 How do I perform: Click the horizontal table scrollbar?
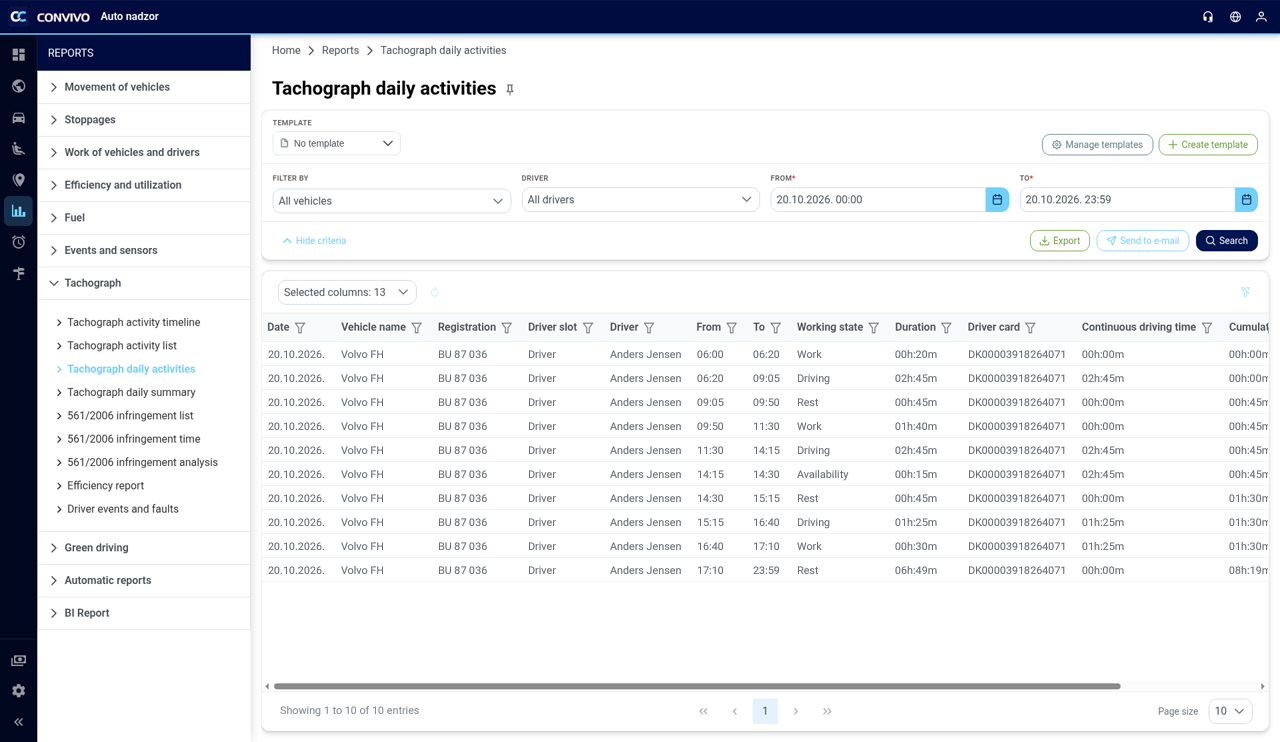pyautogui.click(x=697, y=687)
